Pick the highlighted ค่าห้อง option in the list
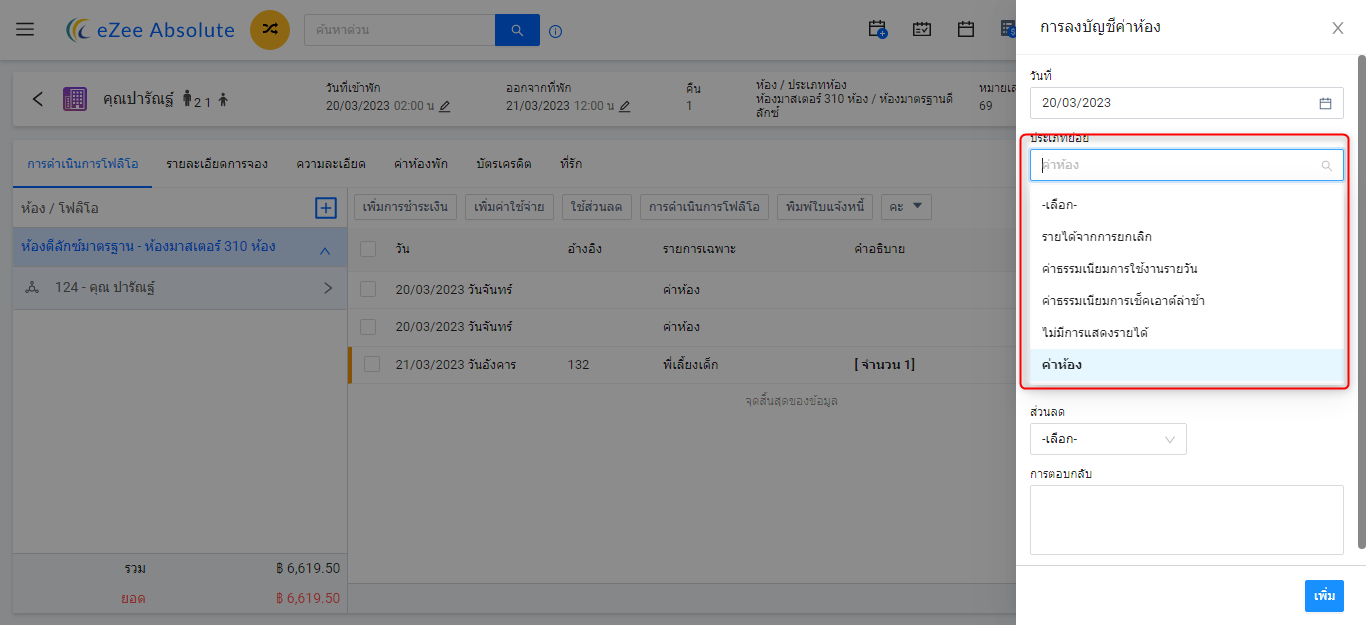Image resolution: width=1366 pixels, height=625 pixels. point(1187,365)
